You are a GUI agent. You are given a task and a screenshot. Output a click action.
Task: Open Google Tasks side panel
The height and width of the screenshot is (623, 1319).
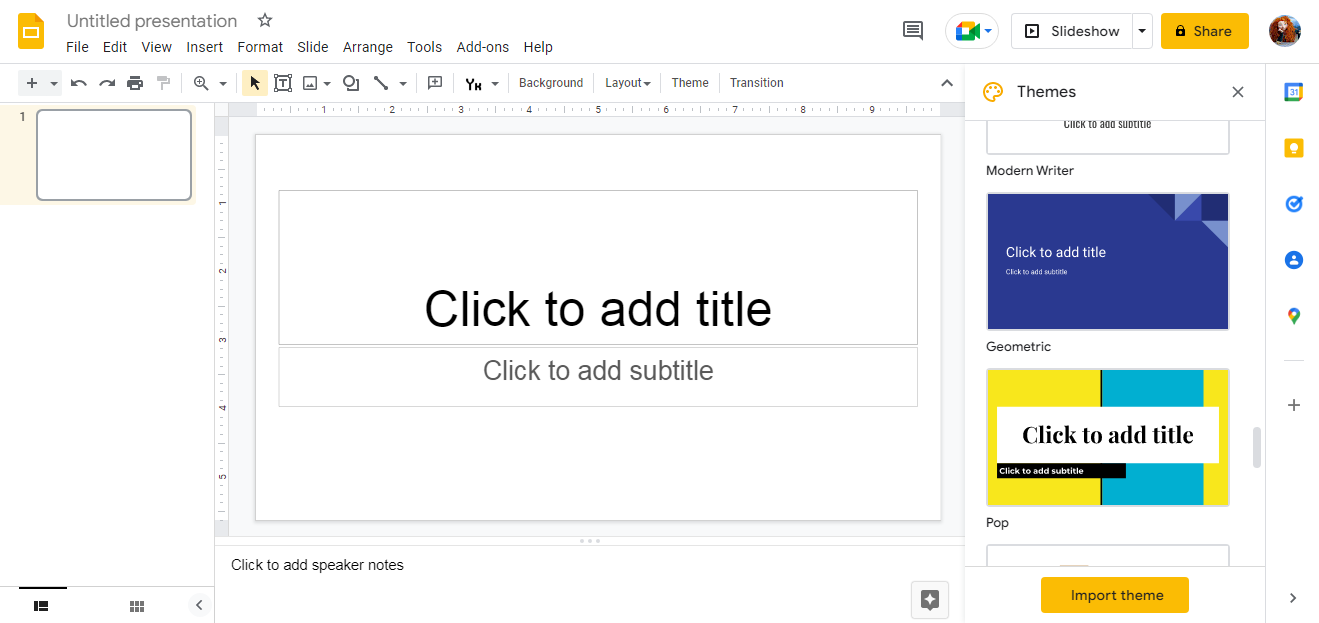click(x=1293, y=204)
